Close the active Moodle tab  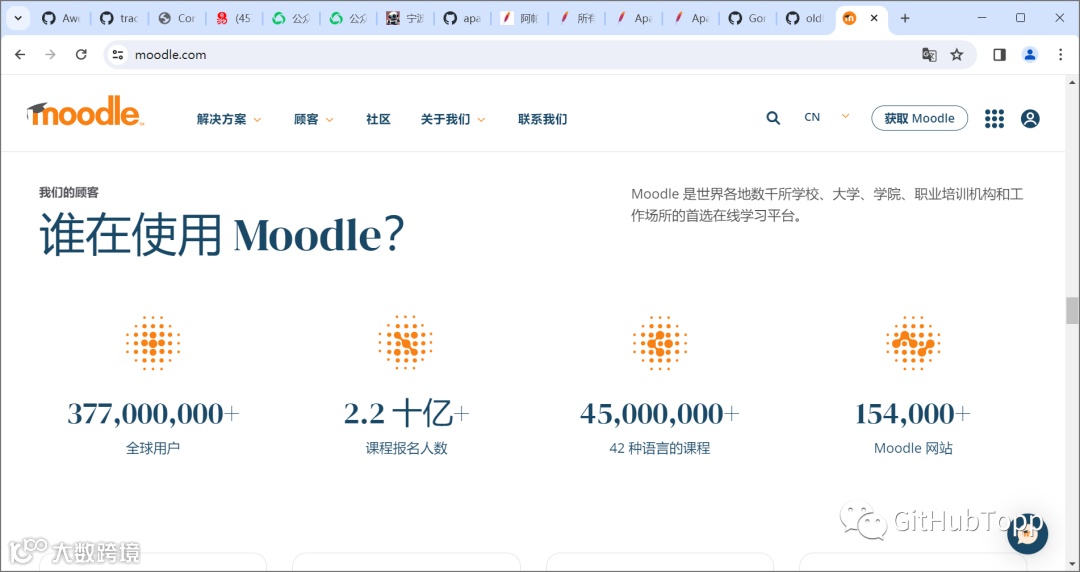(x=874, y=19)
